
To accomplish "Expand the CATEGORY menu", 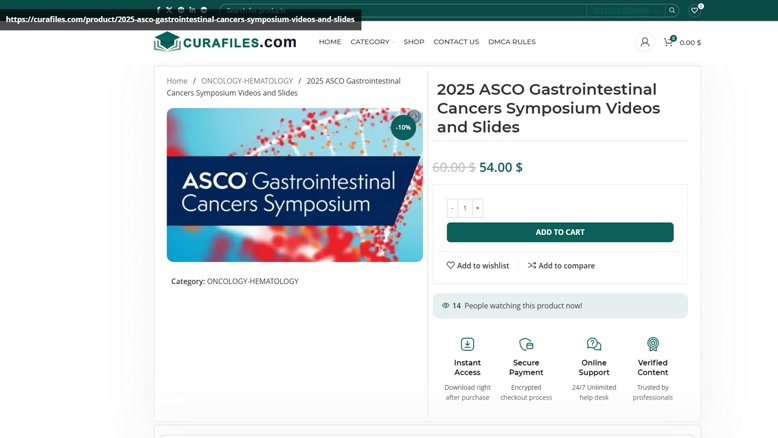I will point(372,42).
